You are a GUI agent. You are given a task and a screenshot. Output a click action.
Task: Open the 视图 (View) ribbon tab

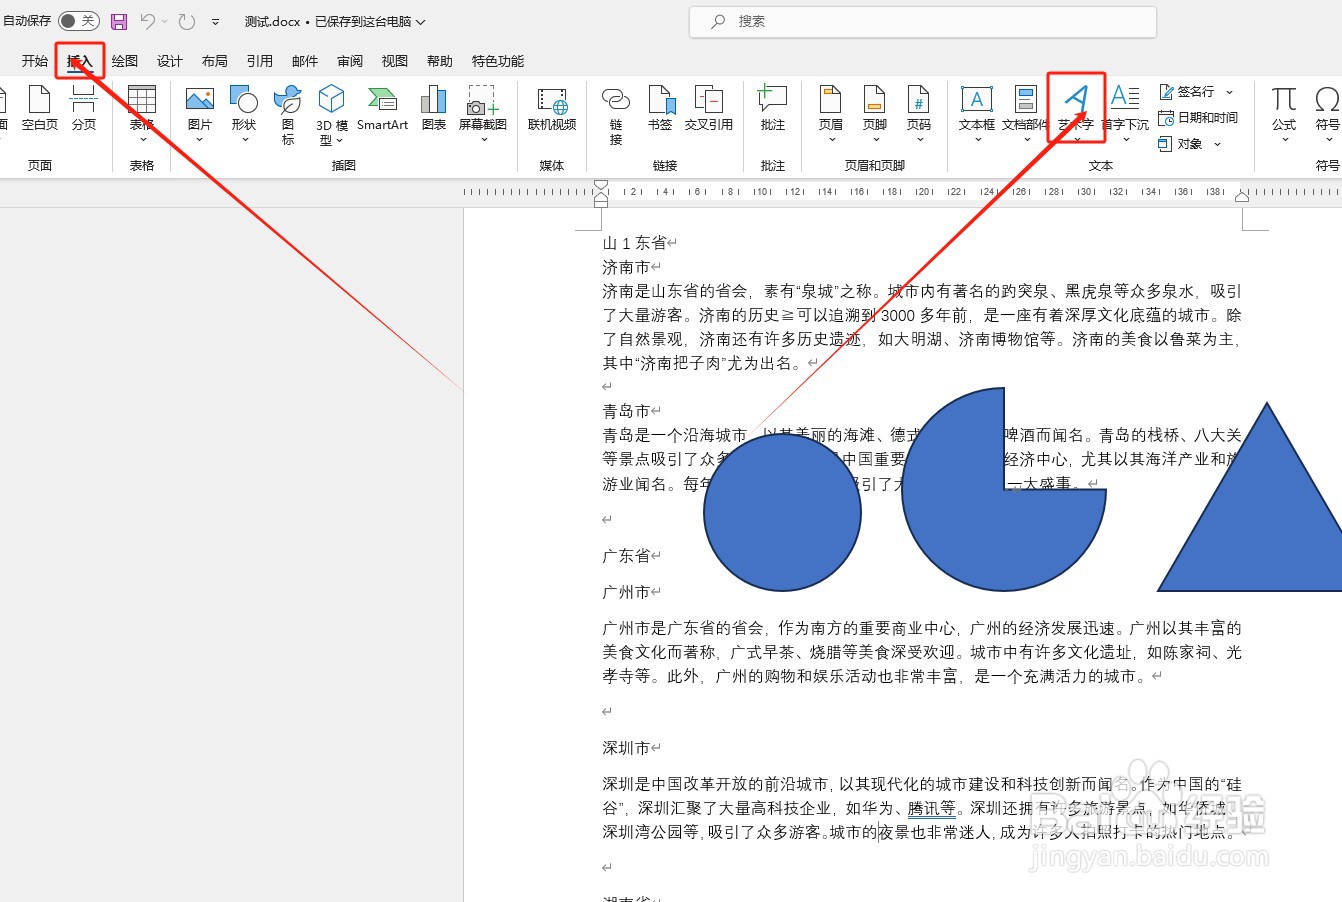(x=394, y=60)
